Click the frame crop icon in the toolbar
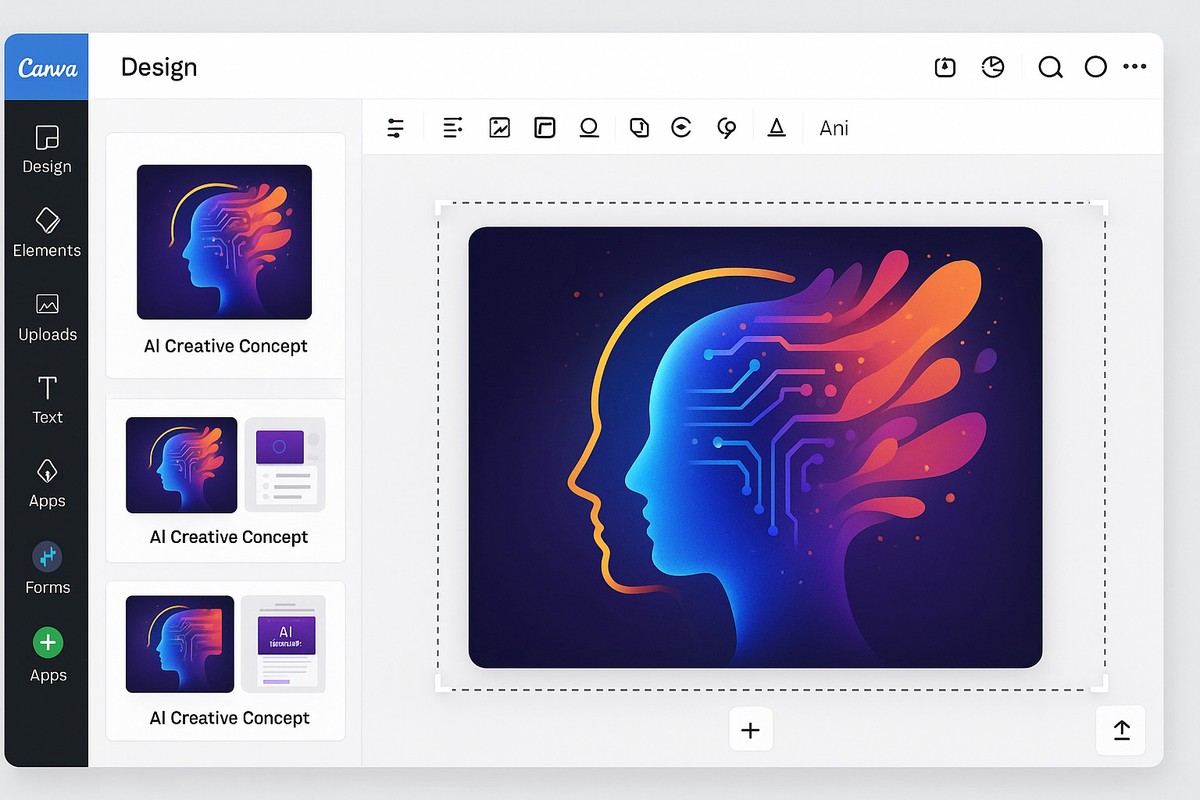1200x800 pixels. pos(544,127)
